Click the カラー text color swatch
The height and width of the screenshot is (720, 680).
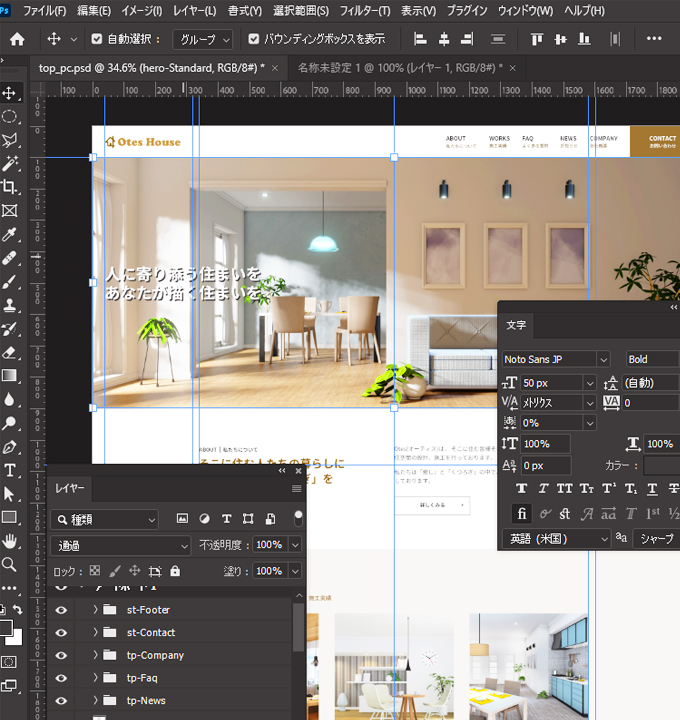(x=661, y=466)
